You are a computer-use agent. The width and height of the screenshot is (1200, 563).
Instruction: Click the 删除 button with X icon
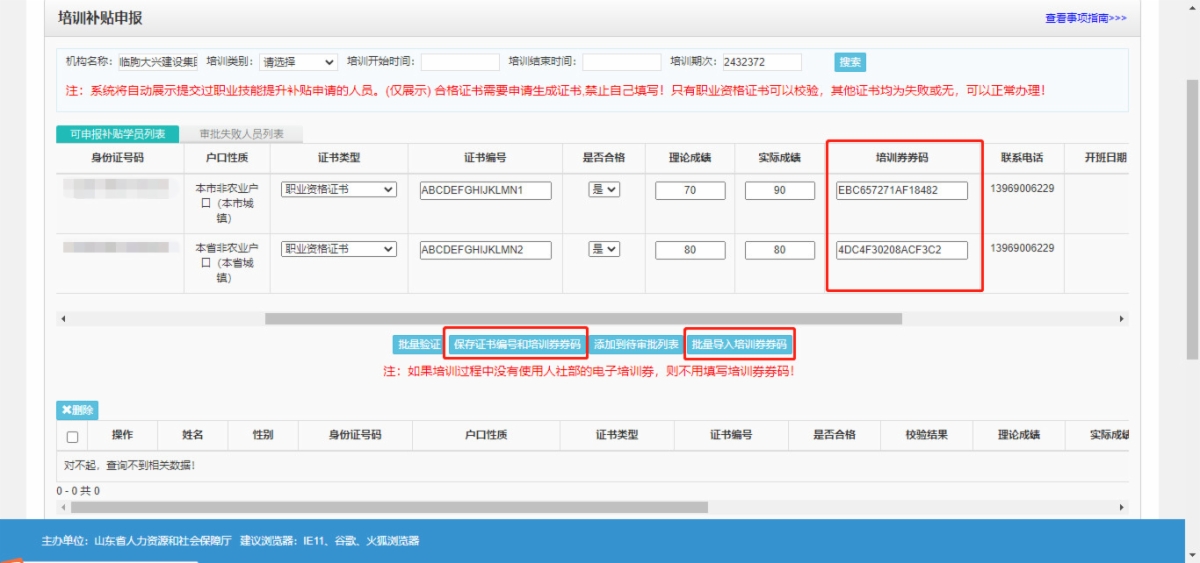(77, 410)
